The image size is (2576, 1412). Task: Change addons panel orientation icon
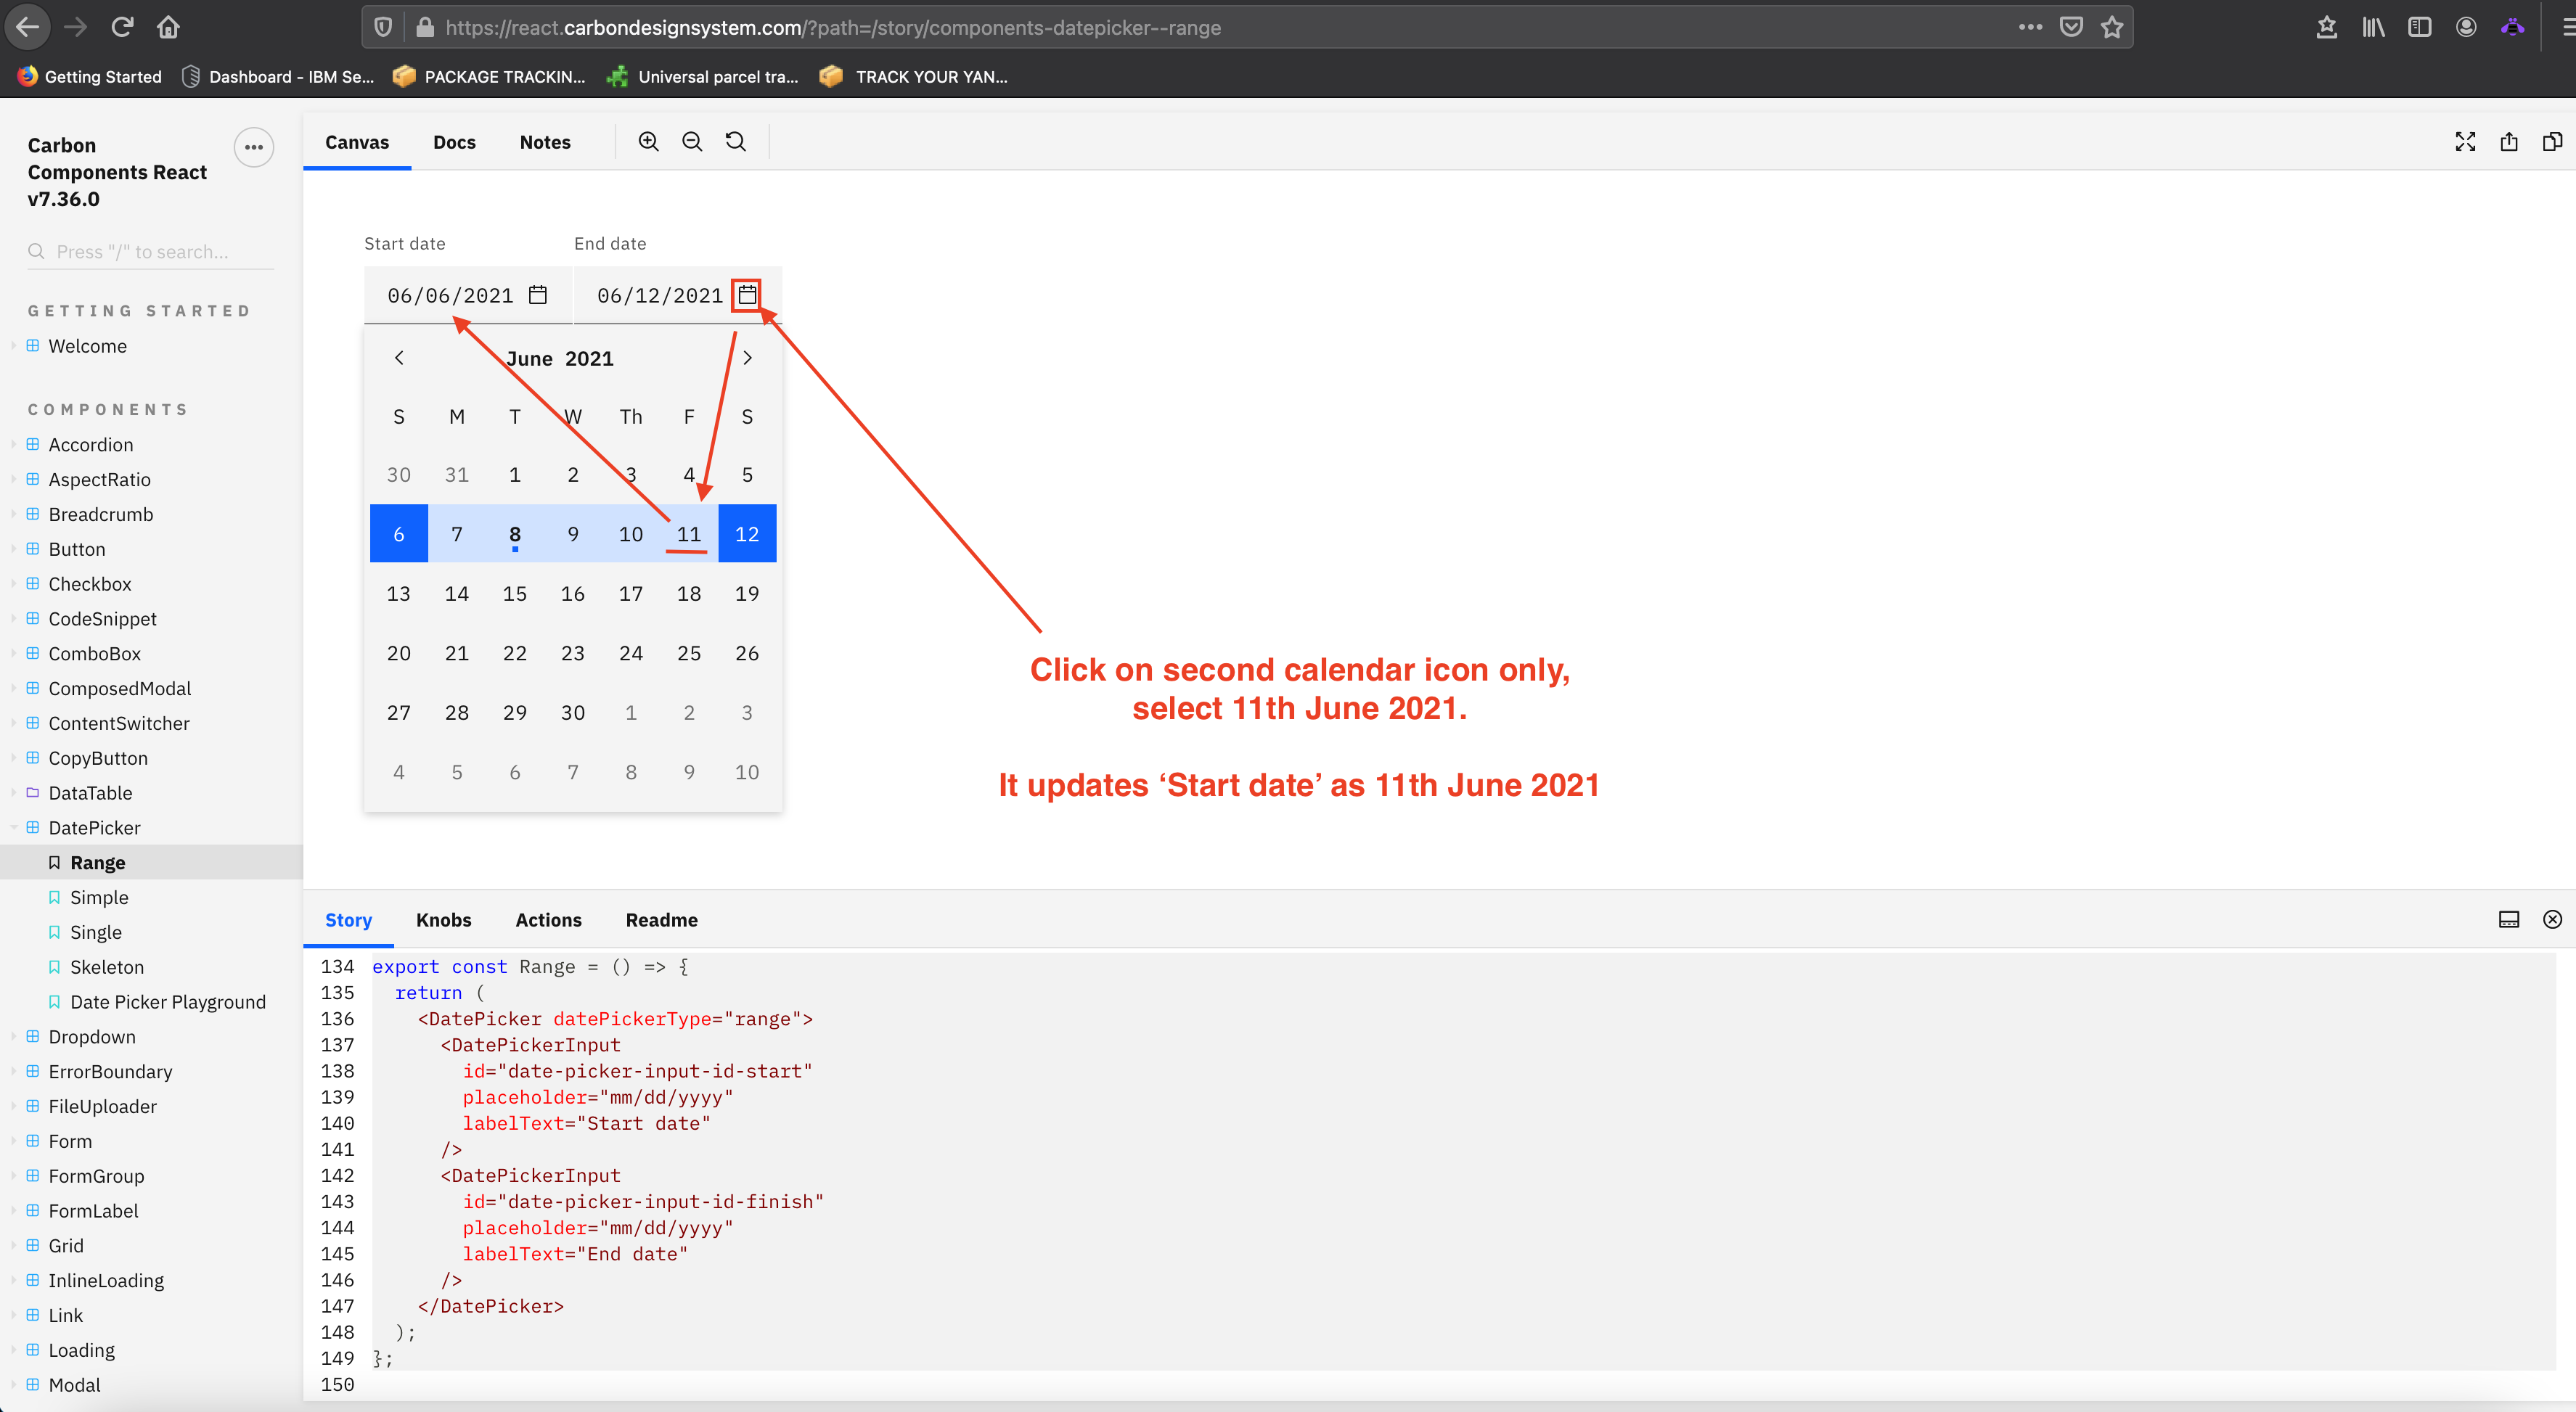2509,919
